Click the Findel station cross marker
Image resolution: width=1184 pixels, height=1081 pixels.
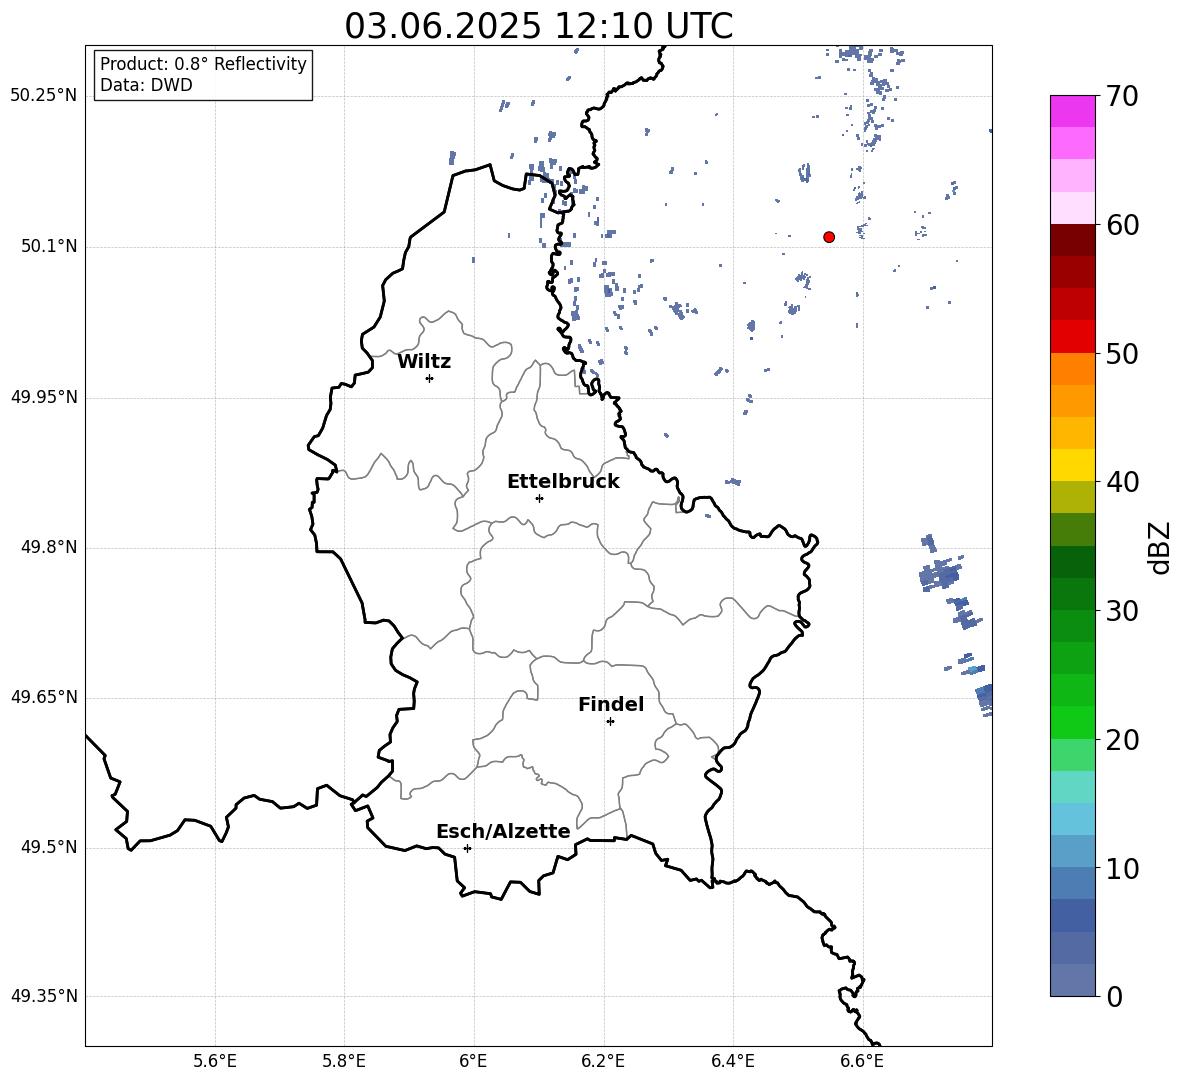point(610,722)
